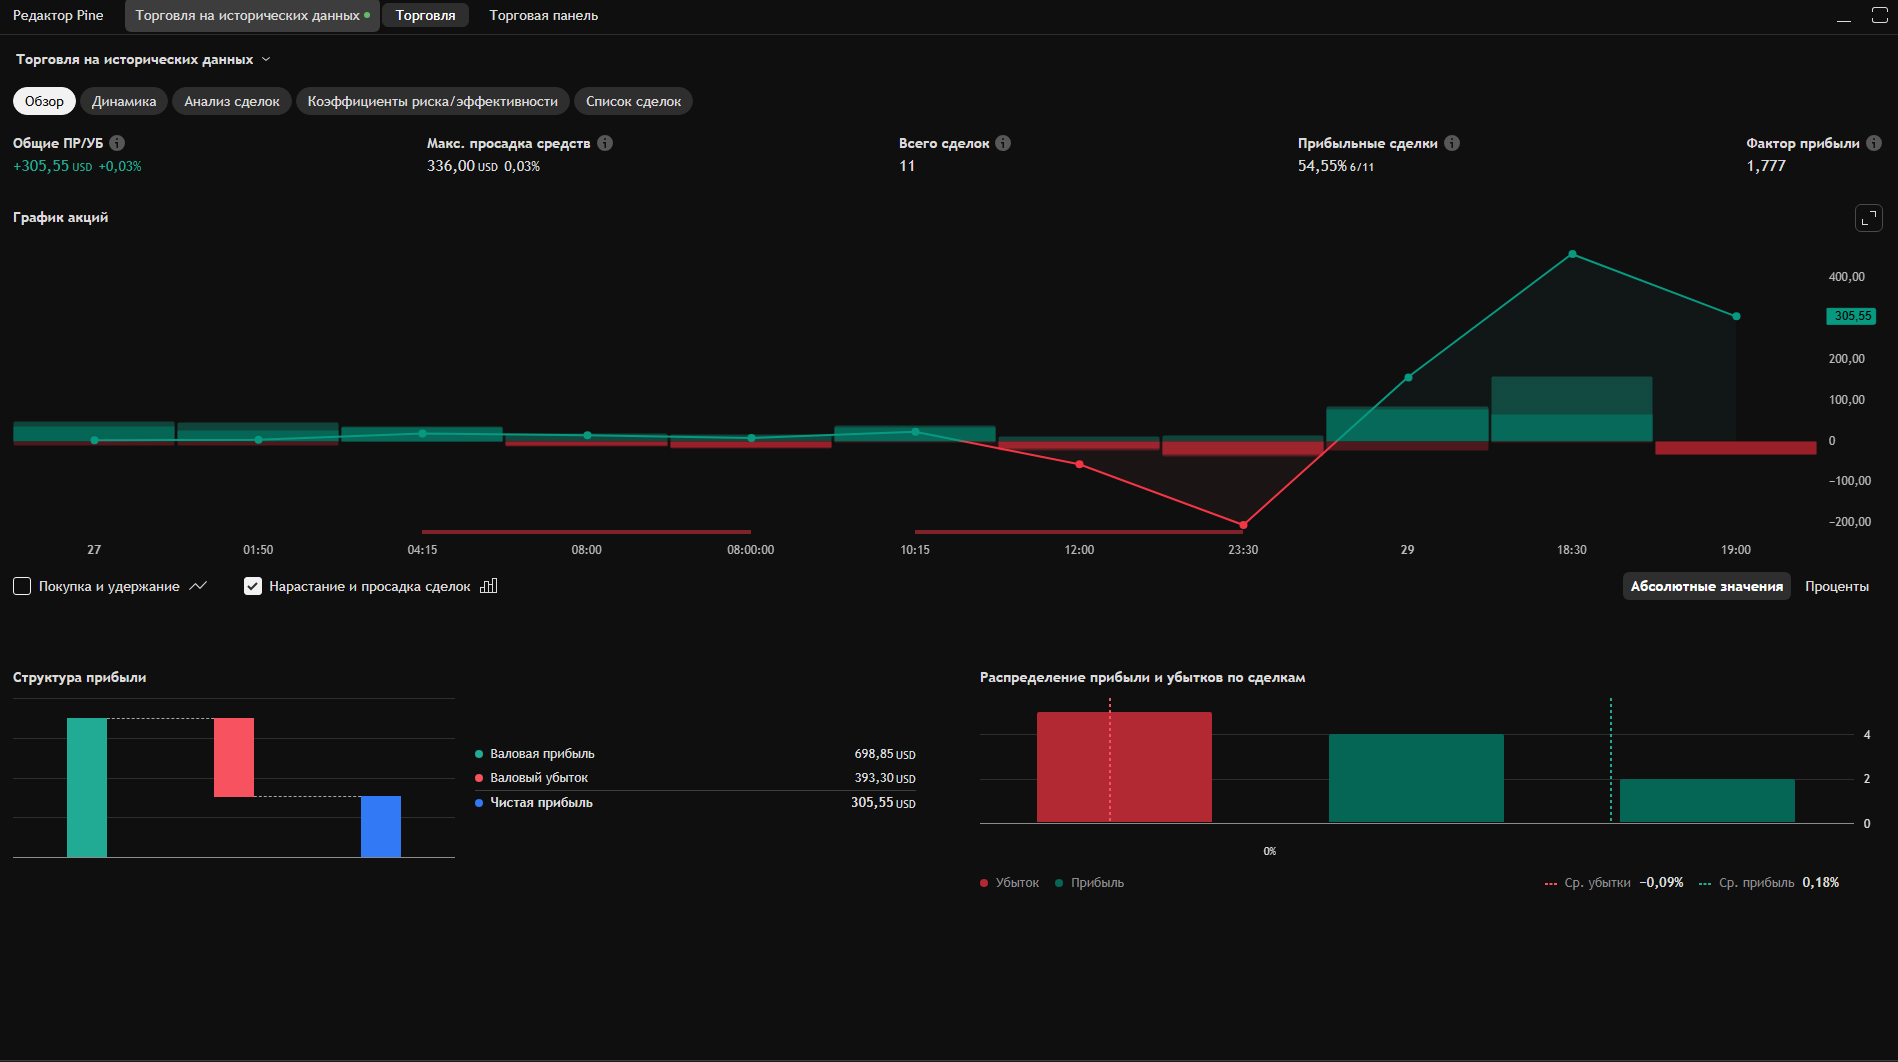Expand the График акций chart to fullscreen
1898x1062 pixels.
pyautogui.click(x=1868, y=218)
